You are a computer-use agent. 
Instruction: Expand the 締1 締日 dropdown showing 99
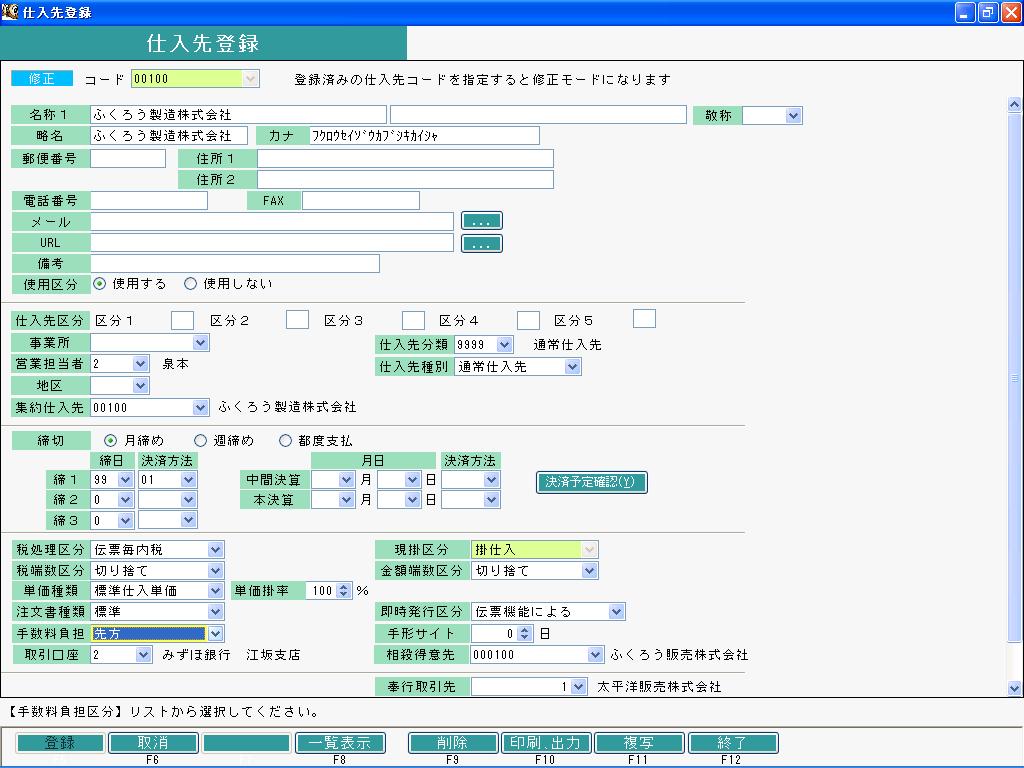(126, 479)
